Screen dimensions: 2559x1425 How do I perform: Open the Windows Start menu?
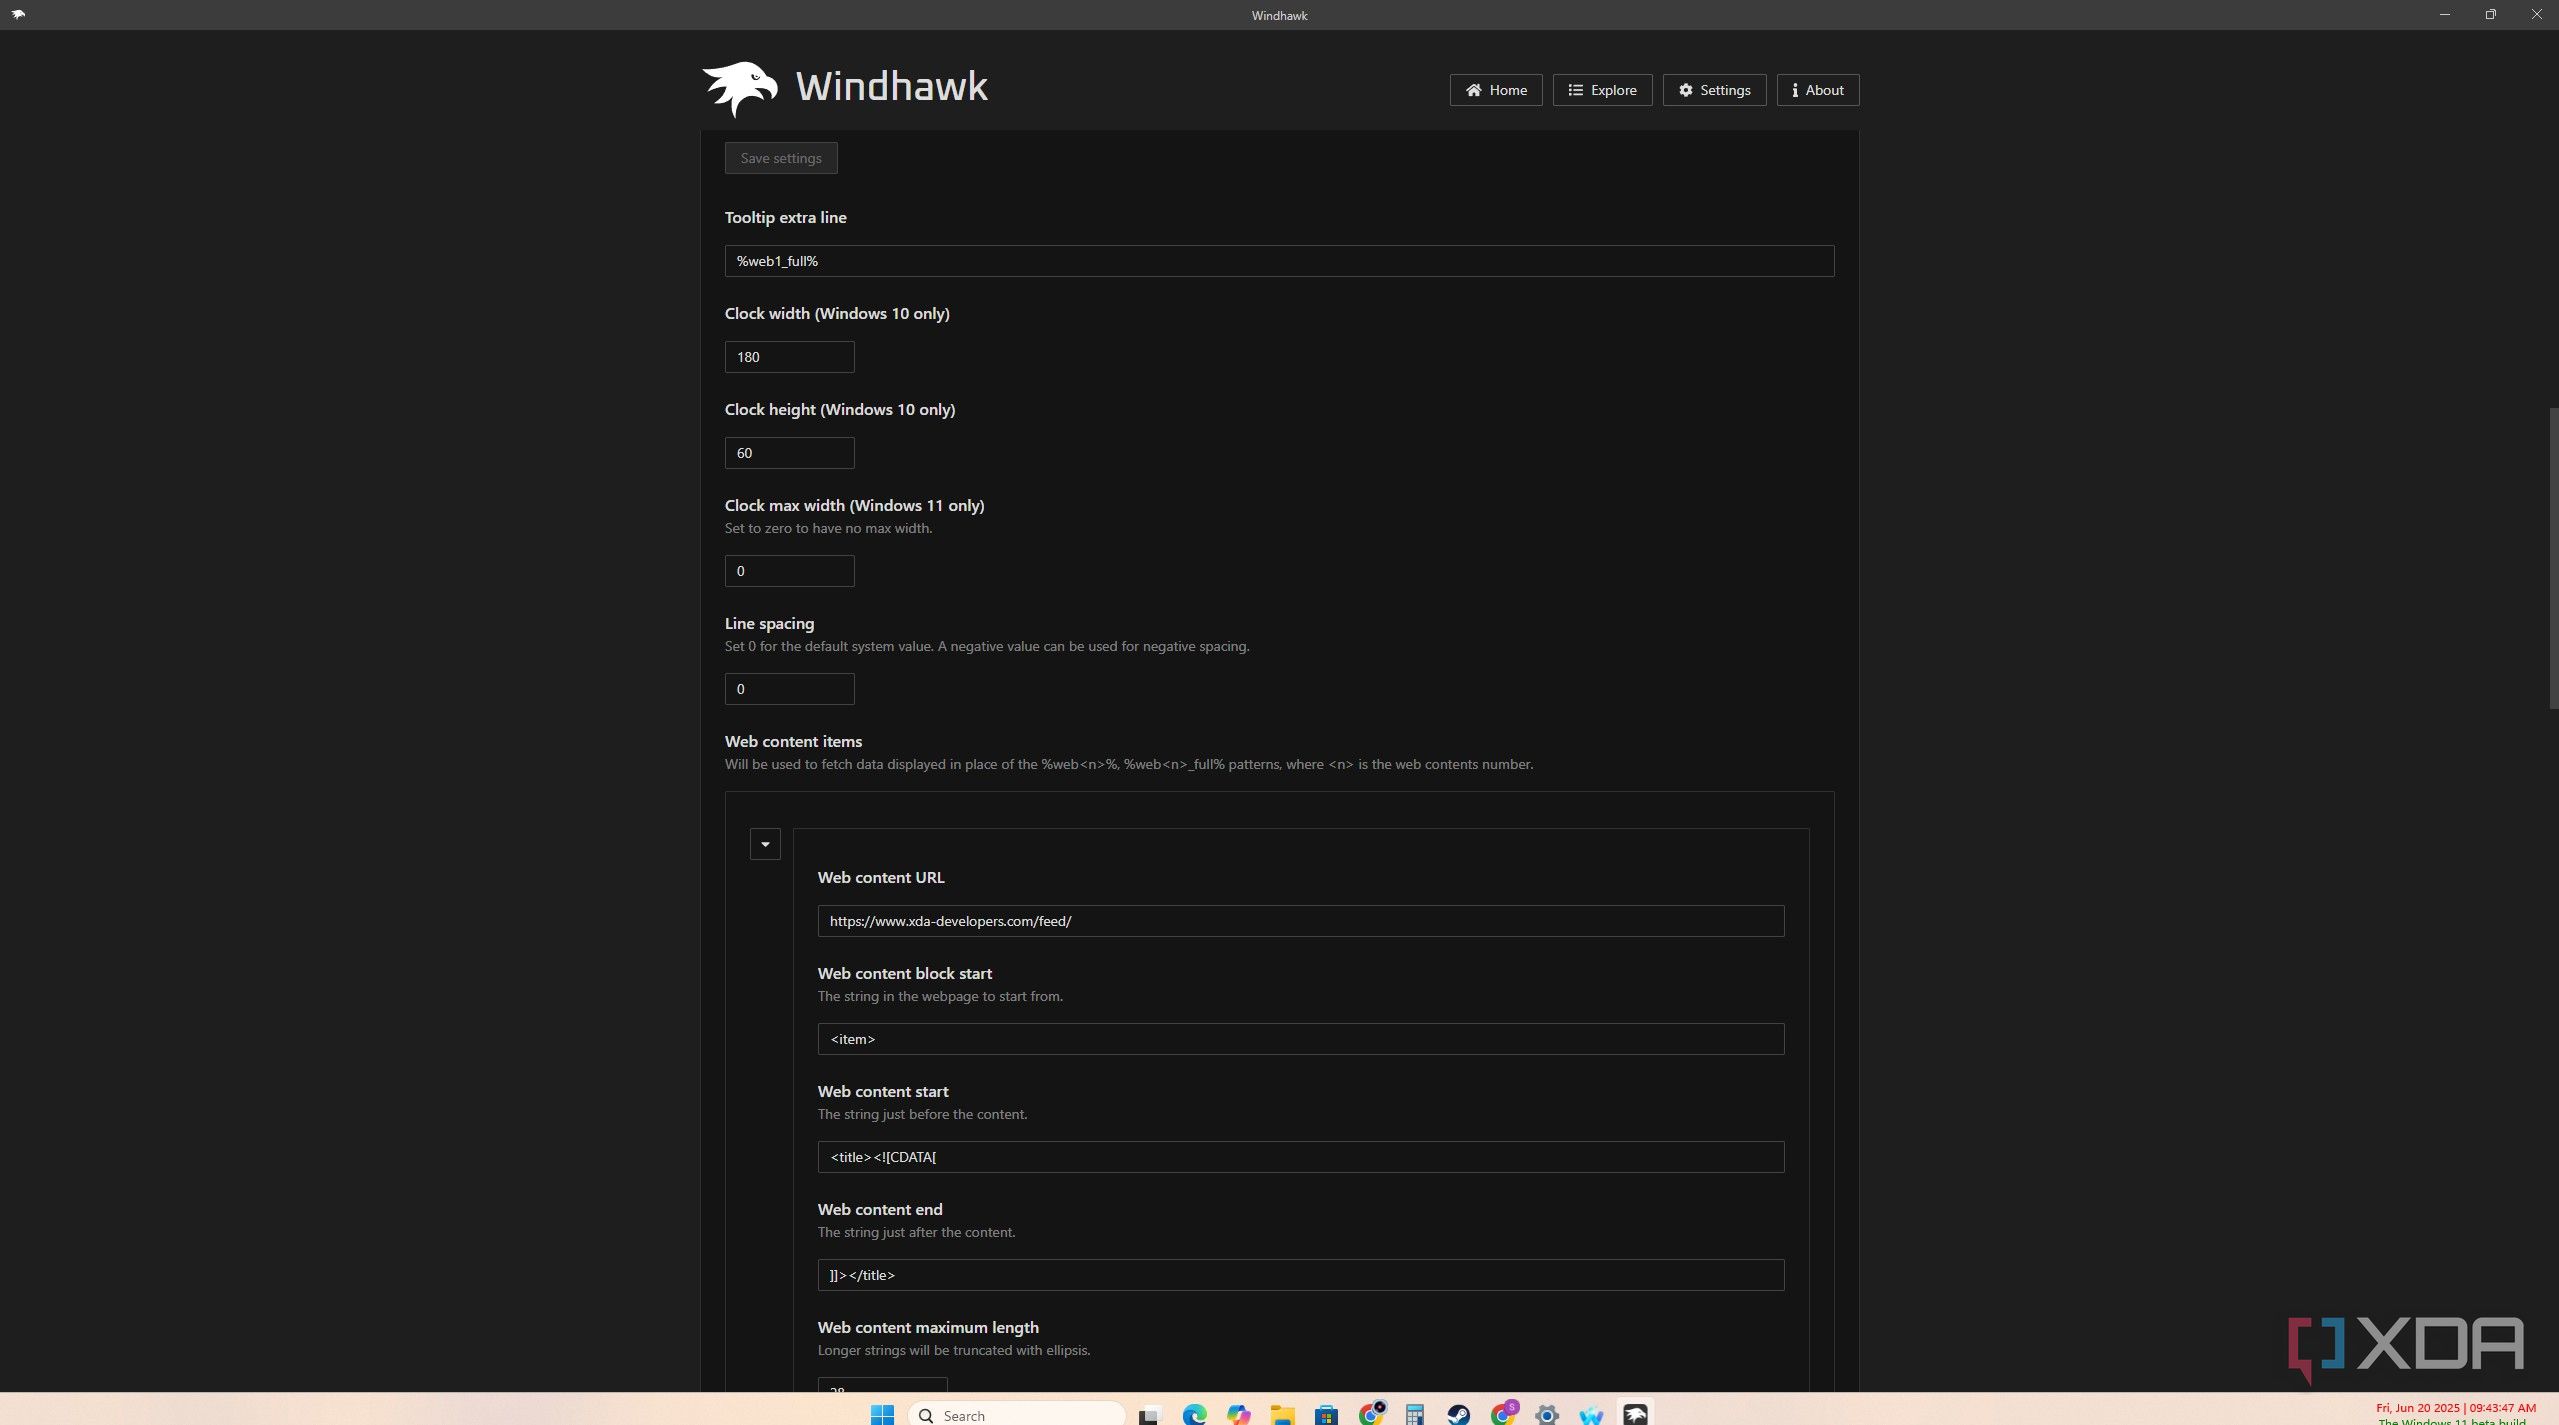tap(882, 1414)
